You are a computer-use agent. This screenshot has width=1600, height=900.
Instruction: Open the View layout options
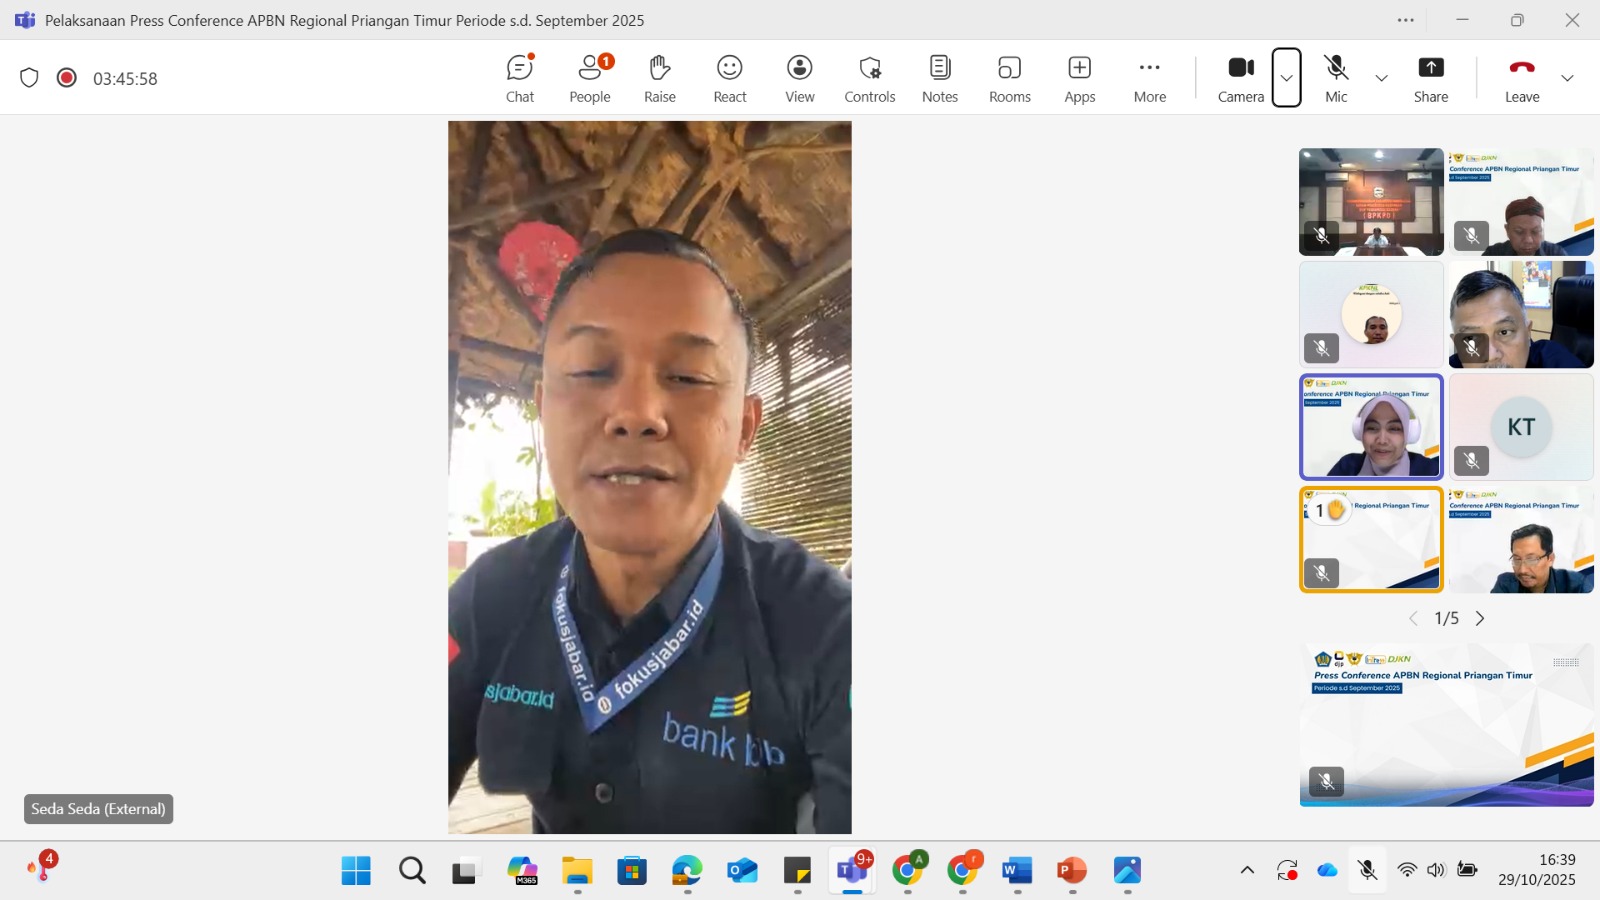pyautogui.click(x=800, y=78)
